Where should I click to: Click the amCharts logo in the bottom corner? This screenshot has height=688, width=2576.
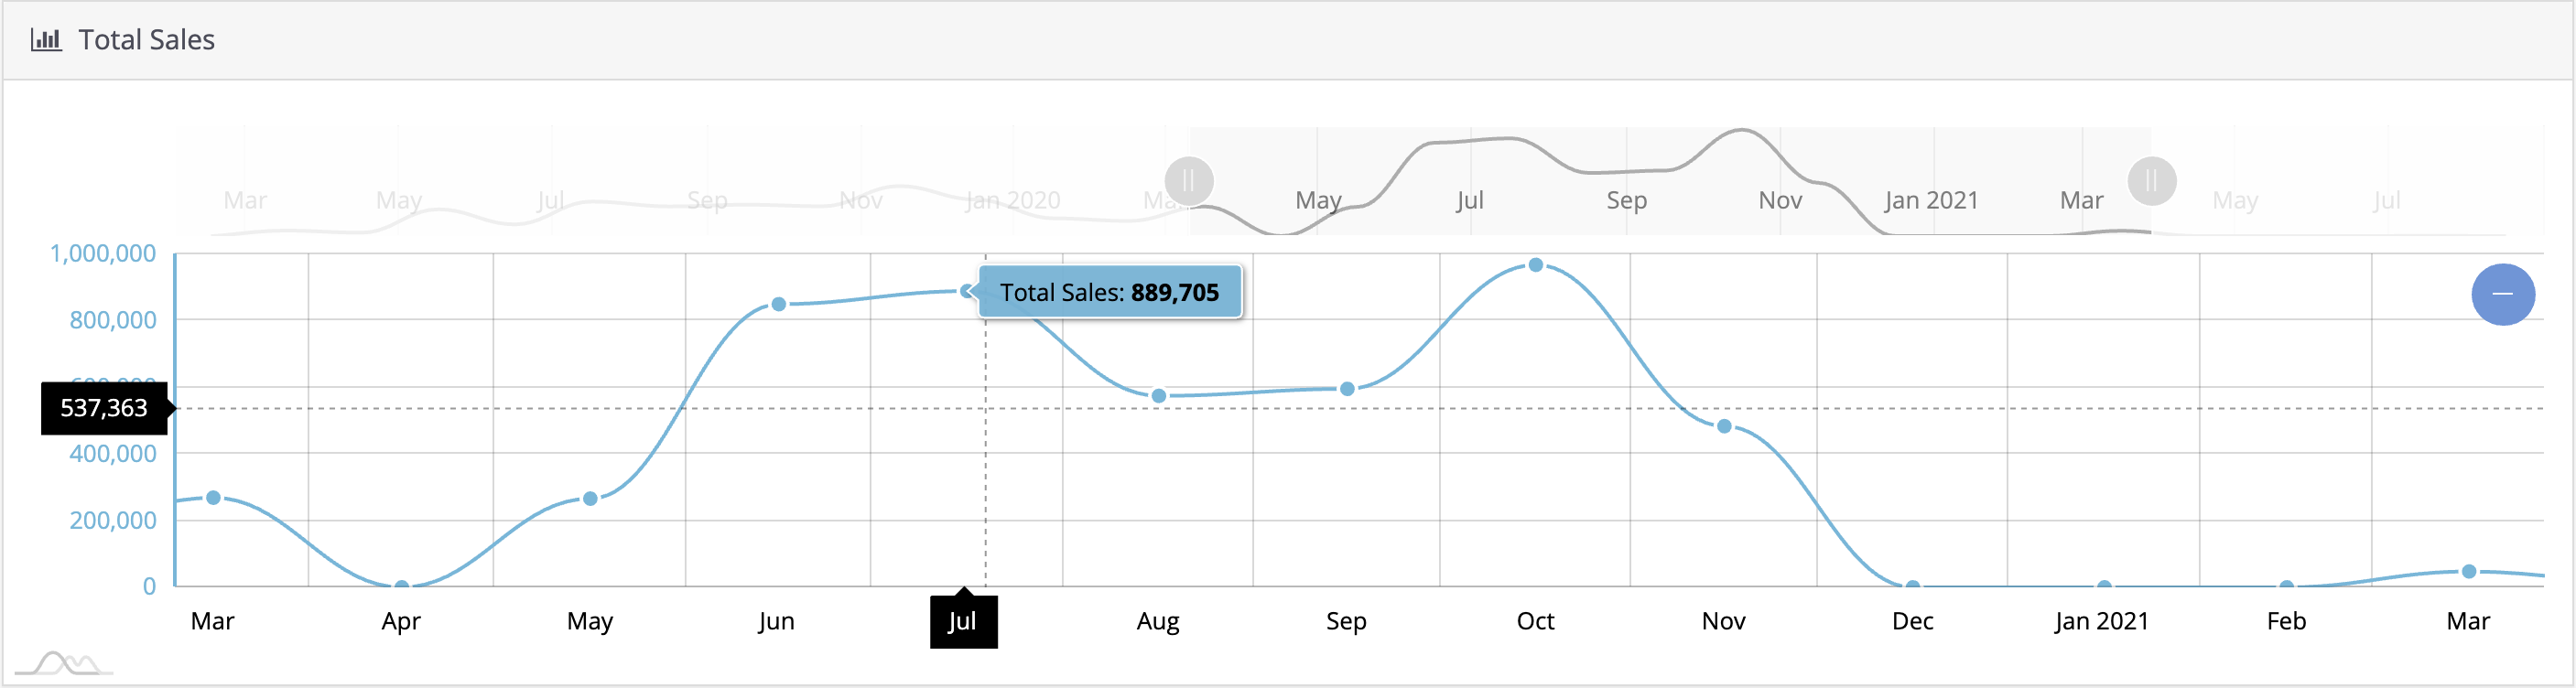coord(64,663)
